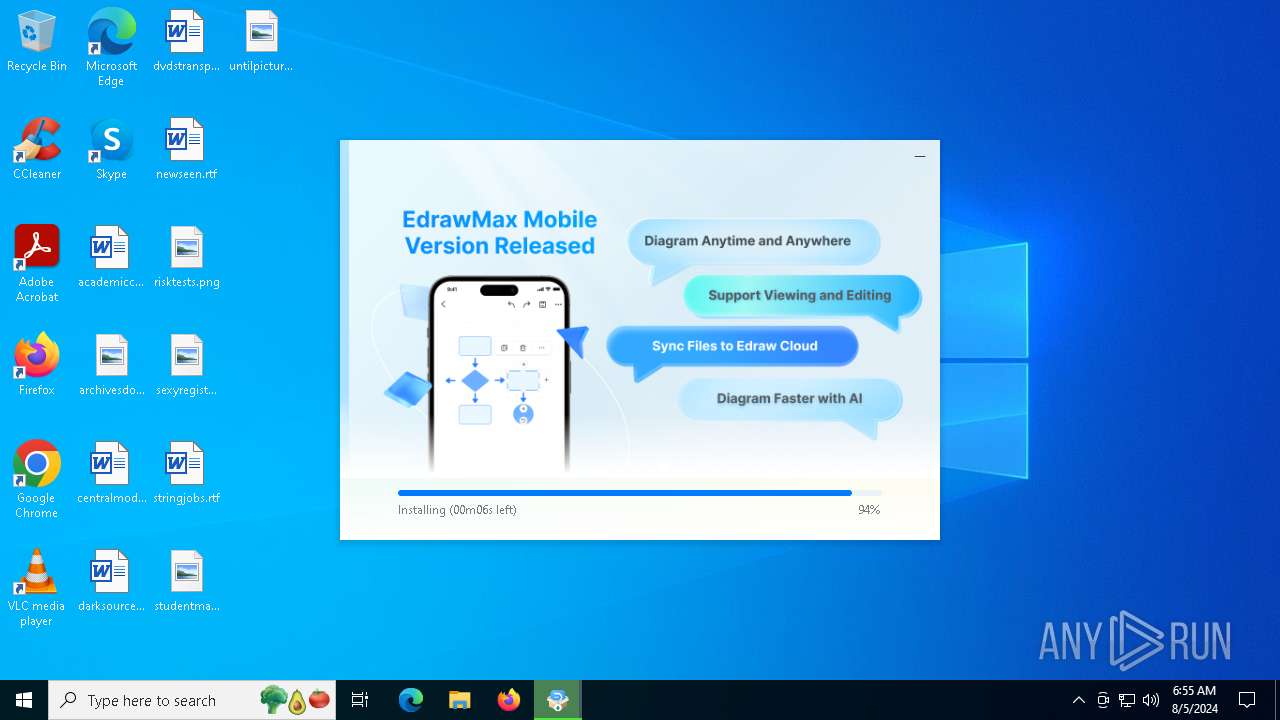Open Task View on the taskbar
Screen dimensions: 1280x720
click(360, 700)
